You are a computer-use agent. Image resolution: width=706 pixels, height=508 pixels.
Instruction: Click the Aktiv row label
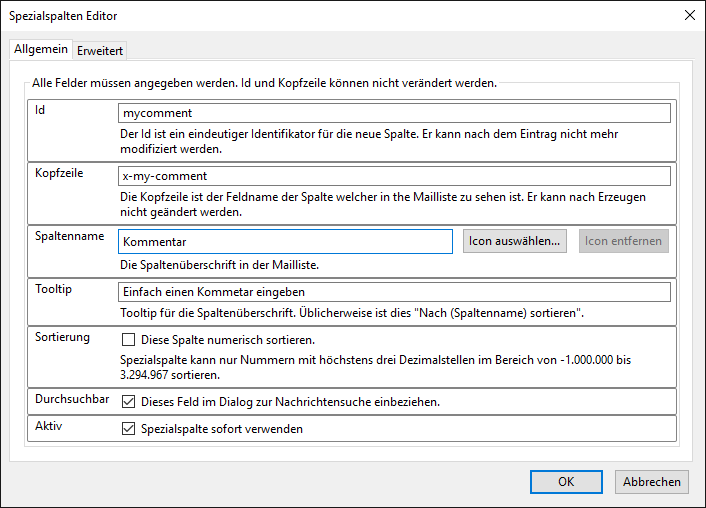click(x=49, y=426)
